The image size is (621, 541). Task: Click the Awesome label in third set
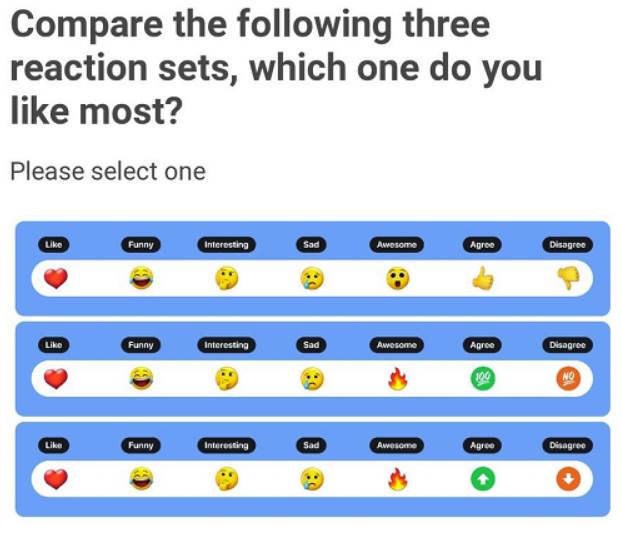[x=396, y=445]
